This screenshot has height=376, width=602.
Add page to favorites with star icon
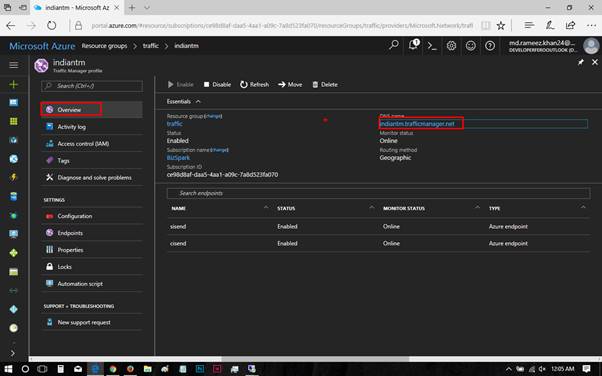tap(501, 26)
